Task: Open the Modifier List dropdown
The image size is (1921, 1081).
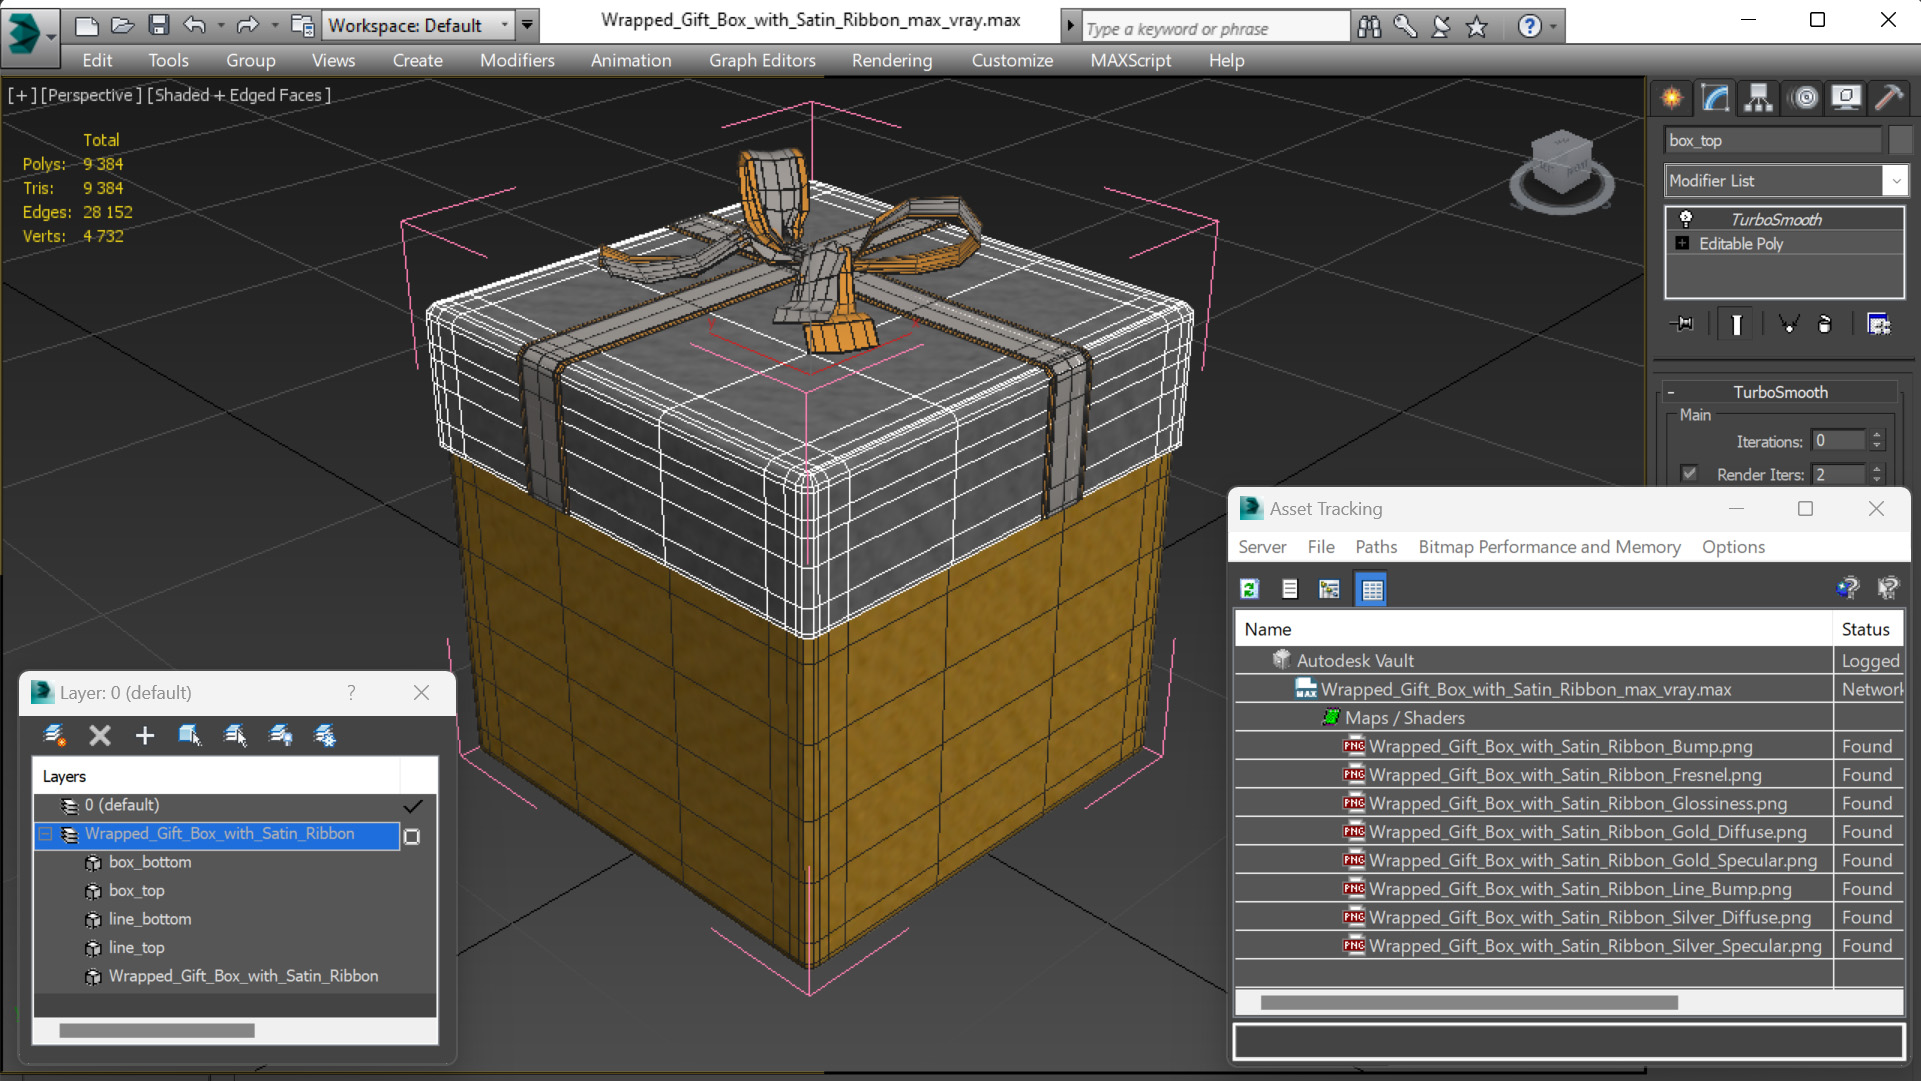Action: (1895, 181)
